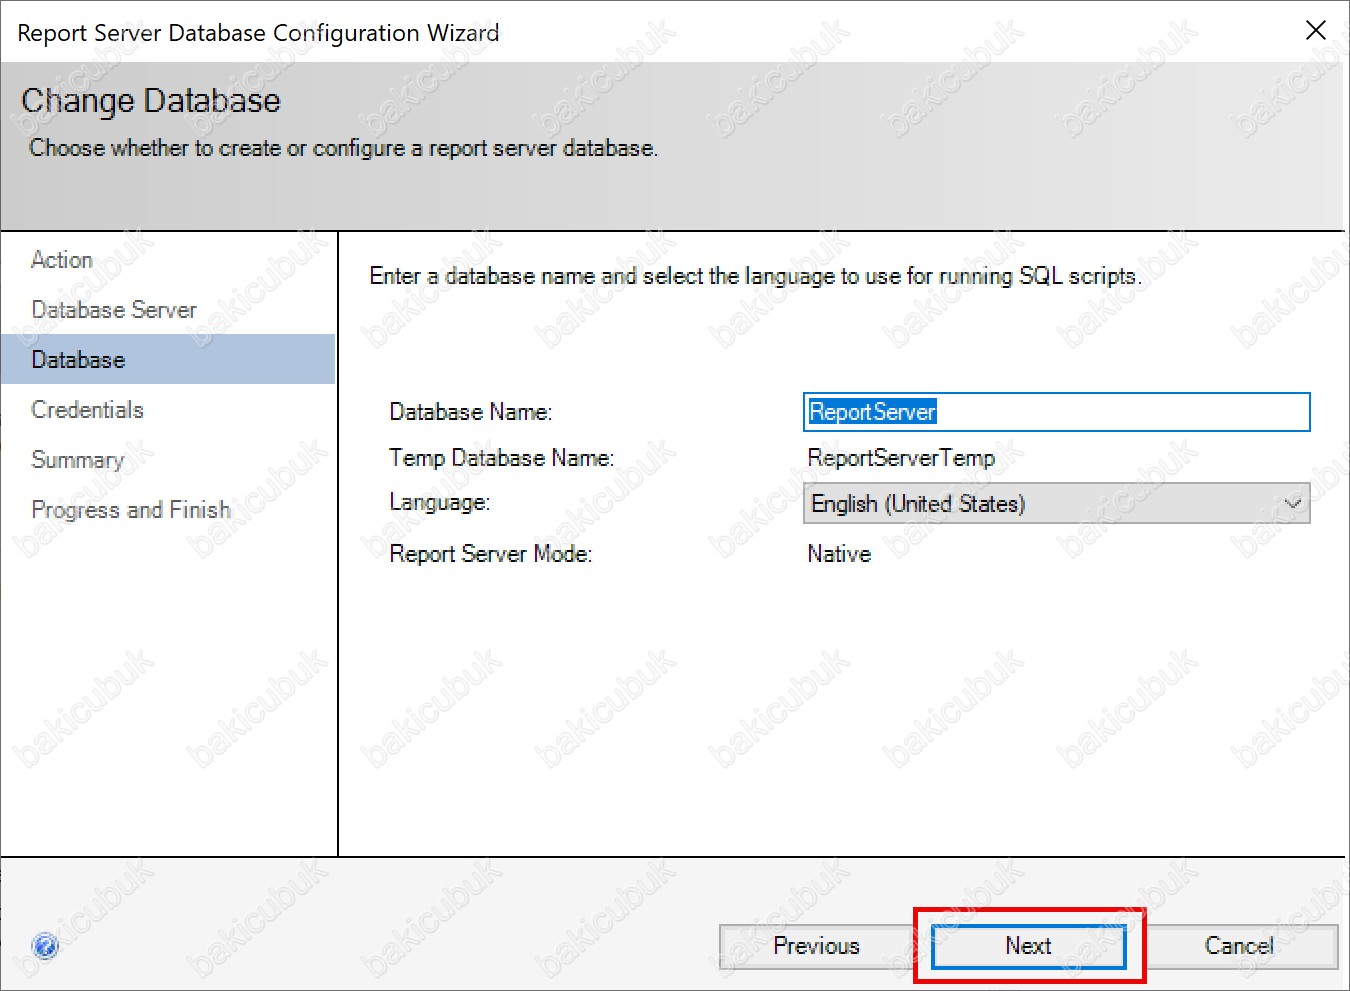The width and height of the screenshot is (1350, 991).
Task: Click the Database Name input field
Action: (1056, 412)
